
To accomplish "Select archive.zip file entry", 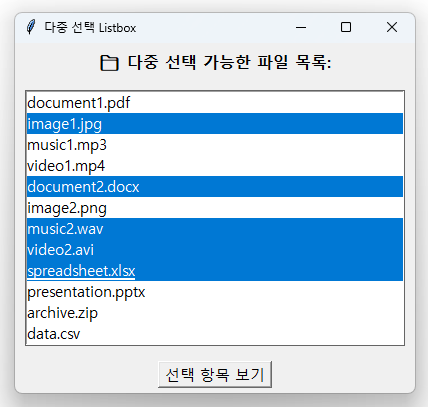I will [x=215, y=313].
